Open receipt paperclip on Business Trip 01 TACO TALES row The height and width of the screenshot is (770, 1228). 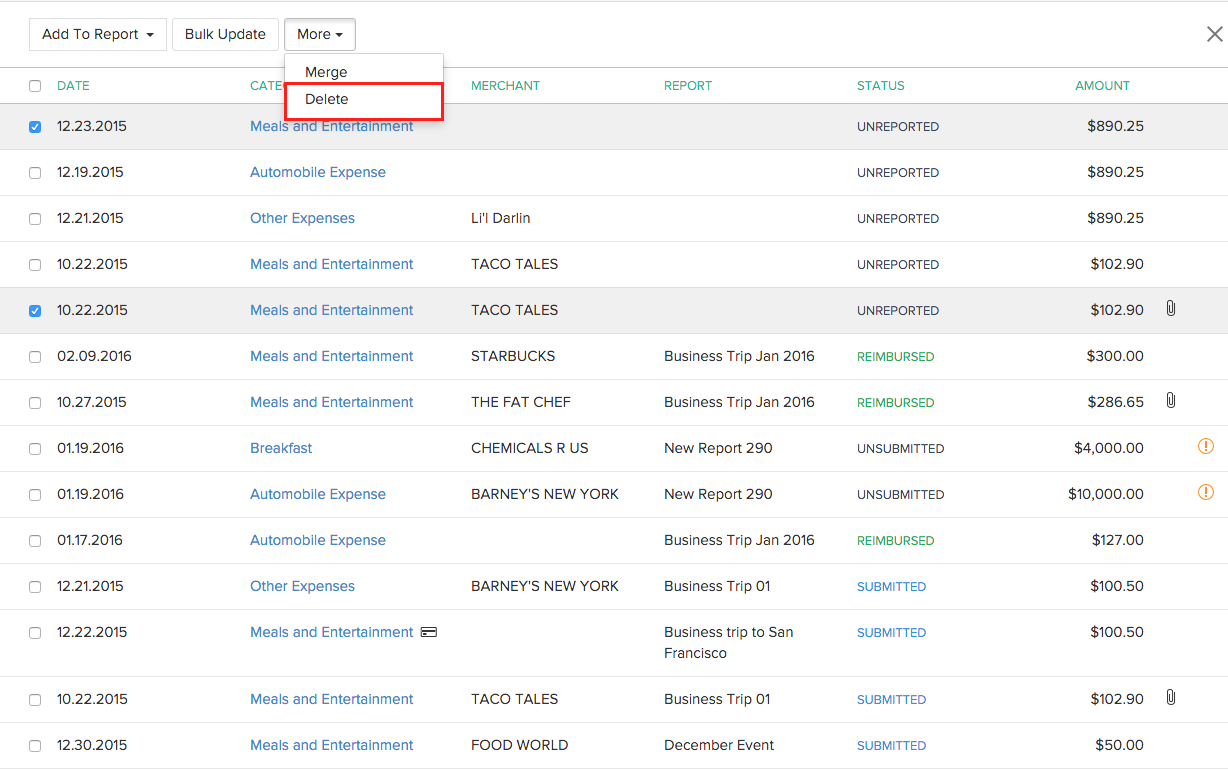[1170, 698]
